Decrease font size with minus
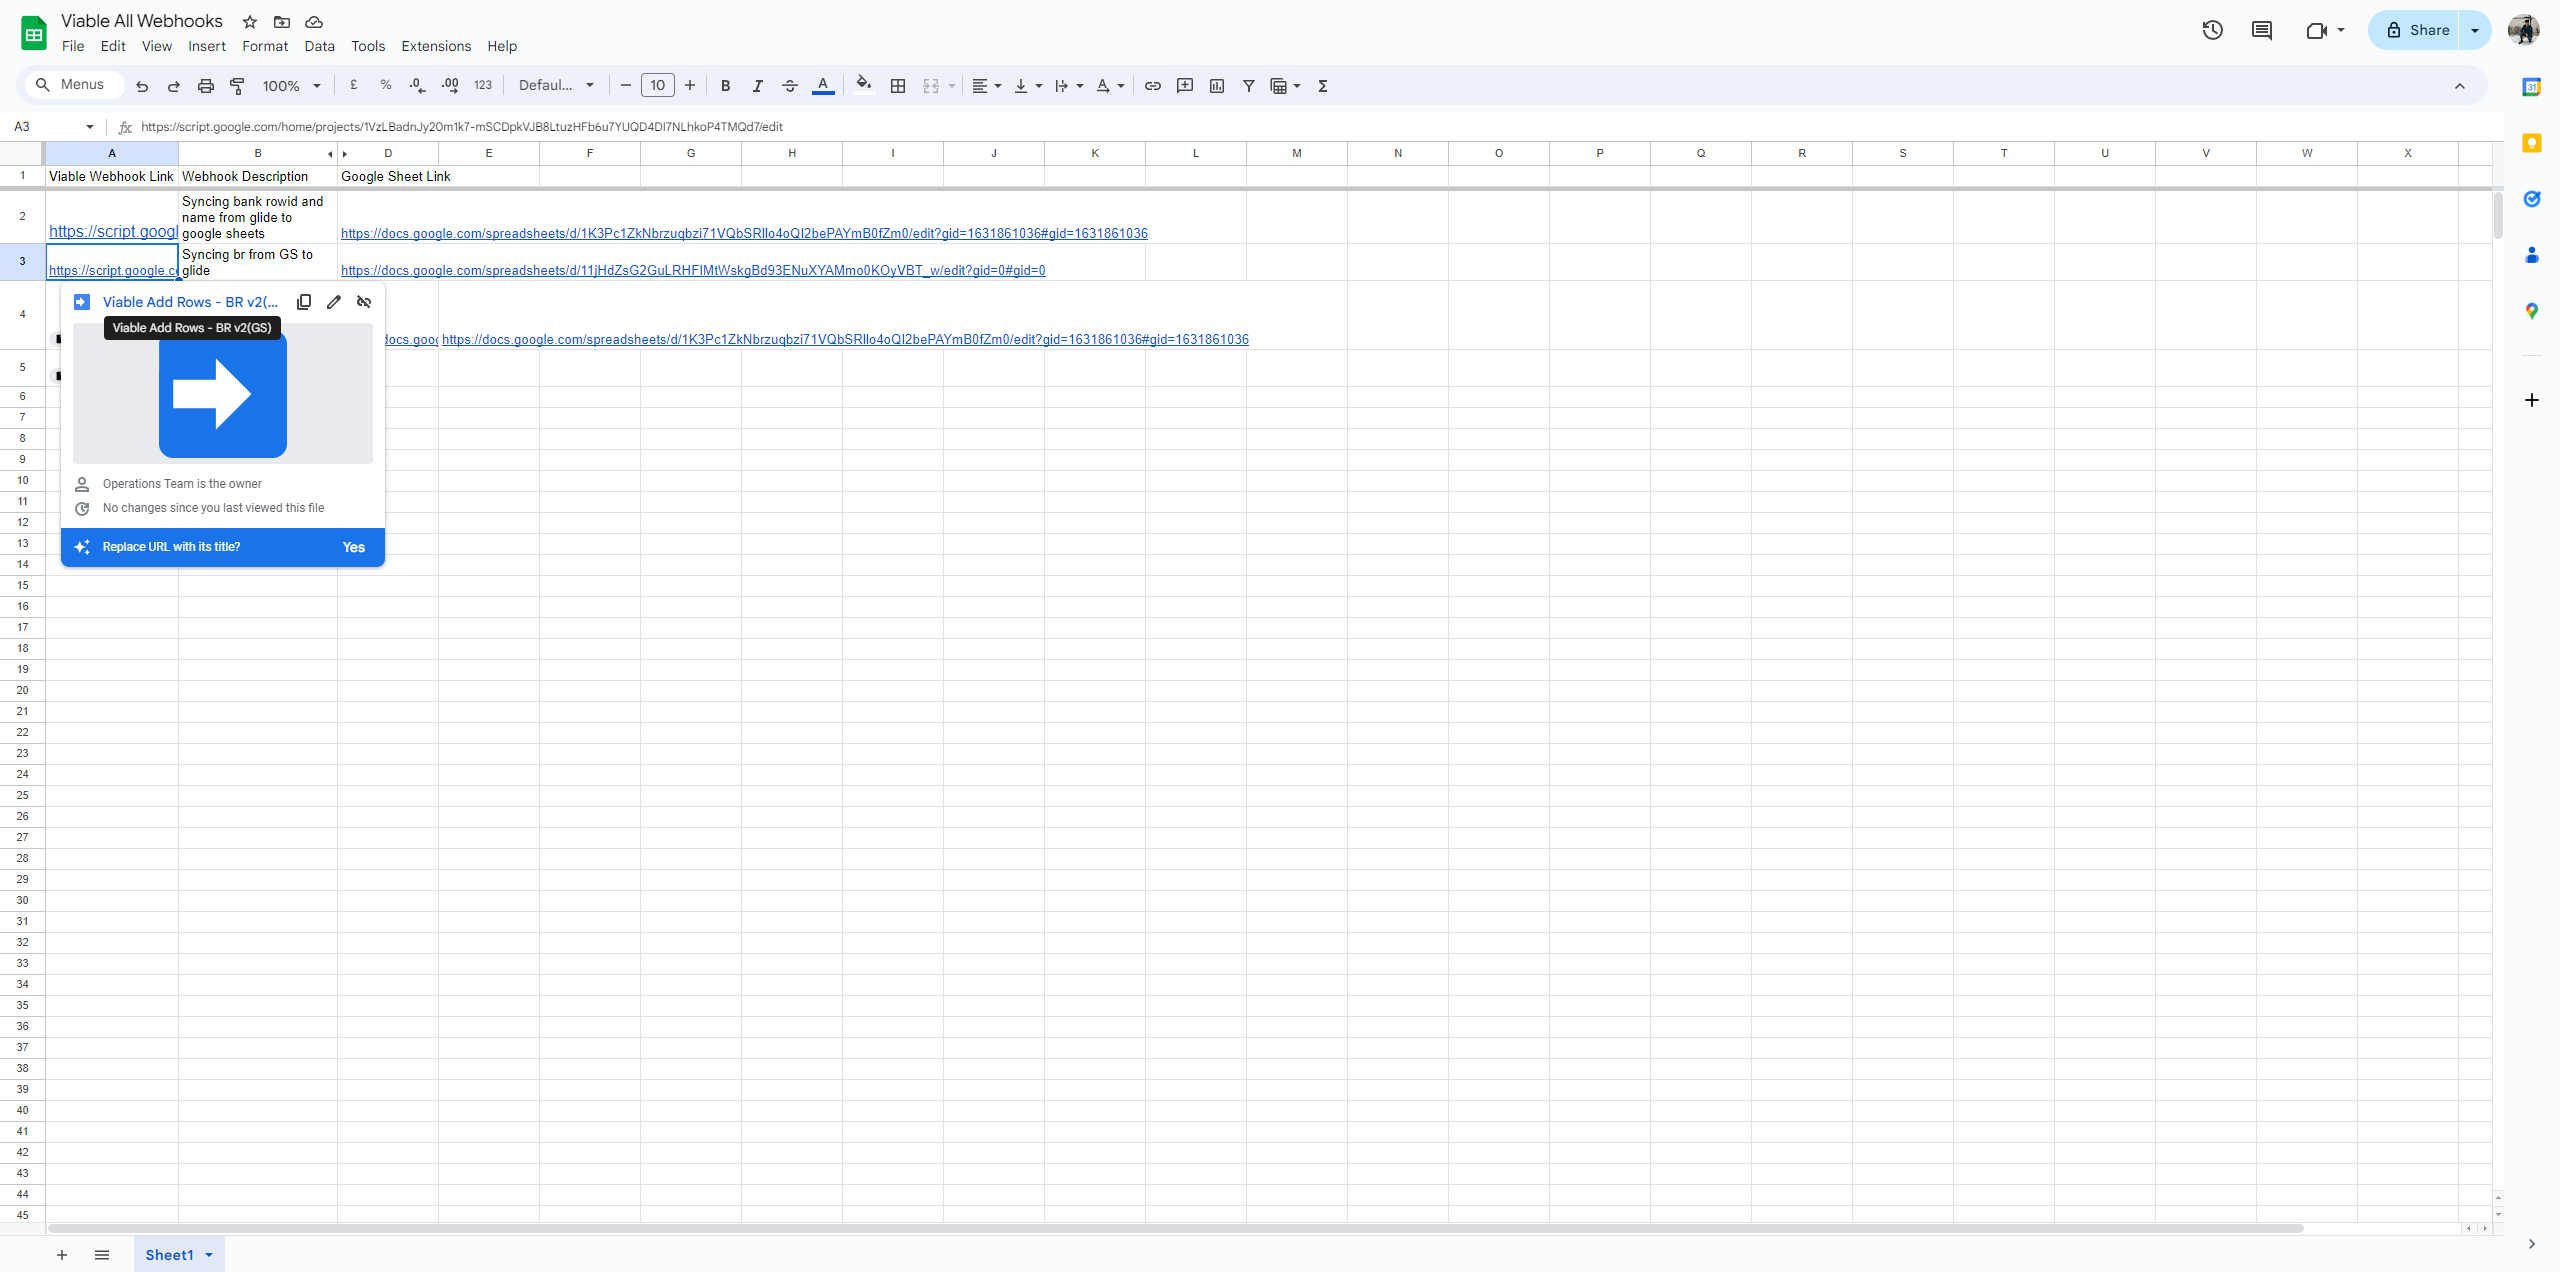The height and width of the screenshot is (1272, 2560). click(x=626, y=86)
